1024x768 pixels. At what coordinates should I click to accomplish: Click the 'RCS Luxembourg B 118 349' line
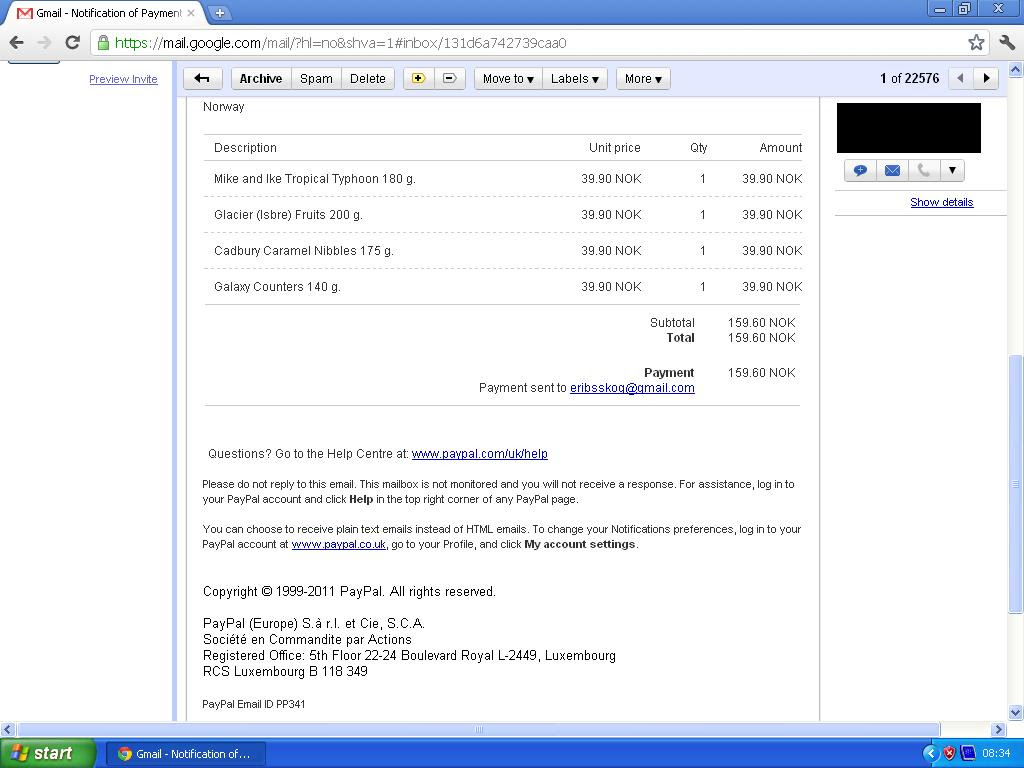coord(285,671)
